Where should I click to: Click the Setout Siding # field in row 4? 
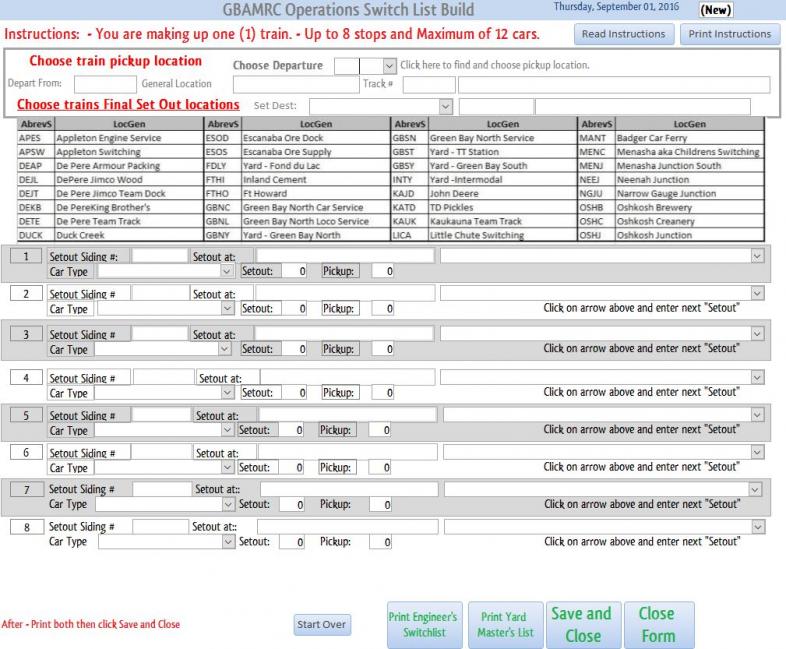(163, 377)
